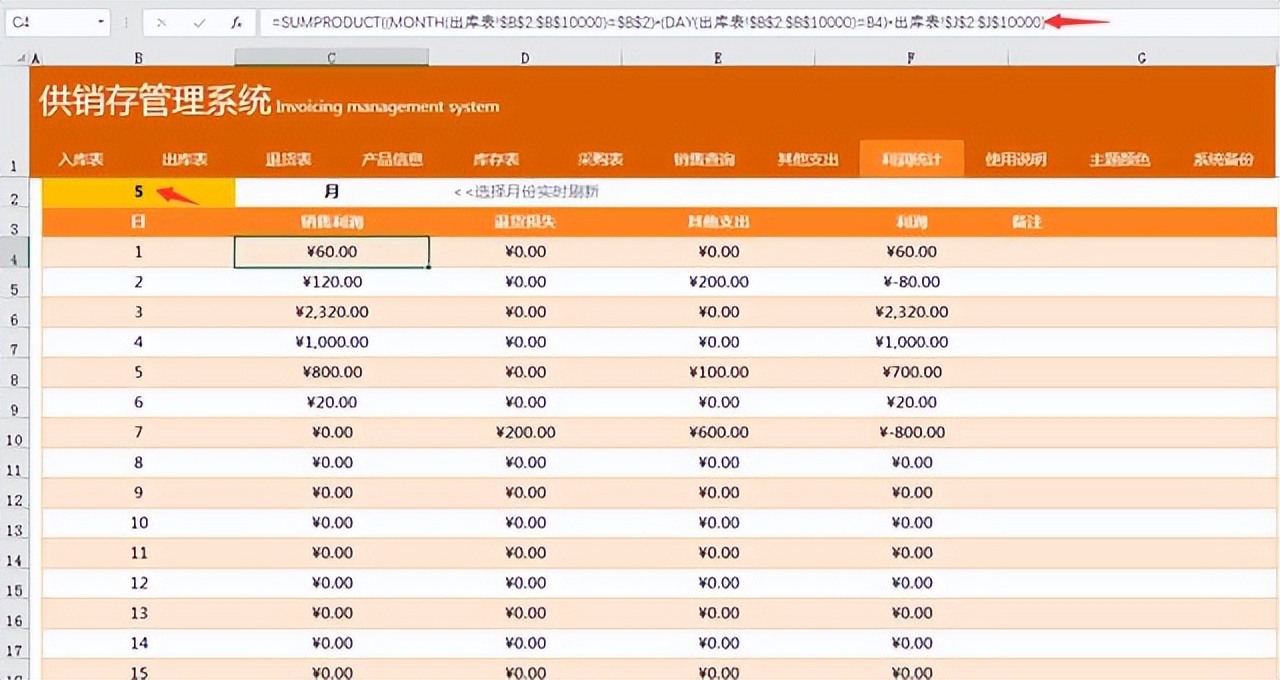
Task: Open the 主题颜色 theme color settings
Action: [x=1122, y=158]
